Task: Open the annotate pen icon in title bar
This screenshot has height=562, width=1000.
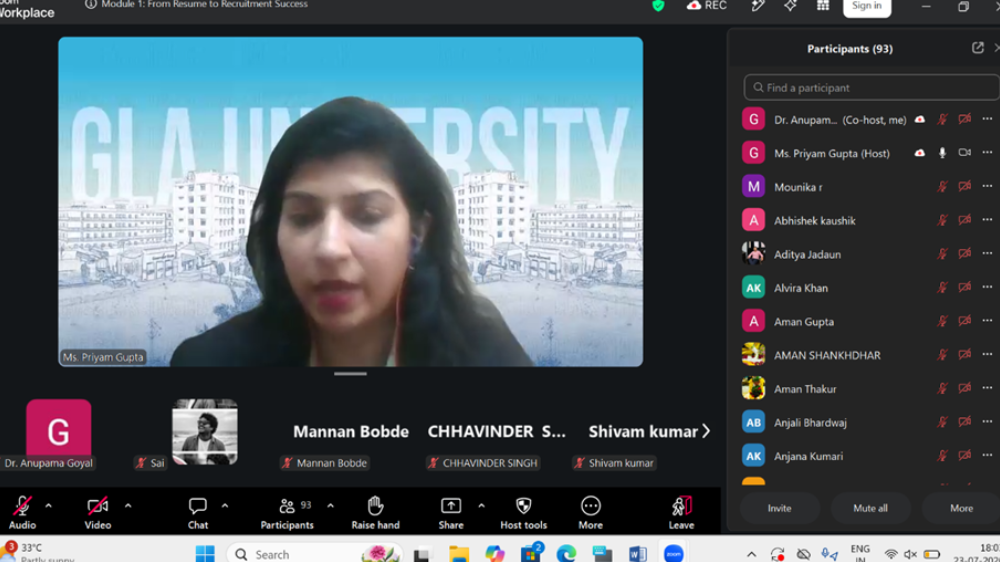Action: click(x=758, y=6)
